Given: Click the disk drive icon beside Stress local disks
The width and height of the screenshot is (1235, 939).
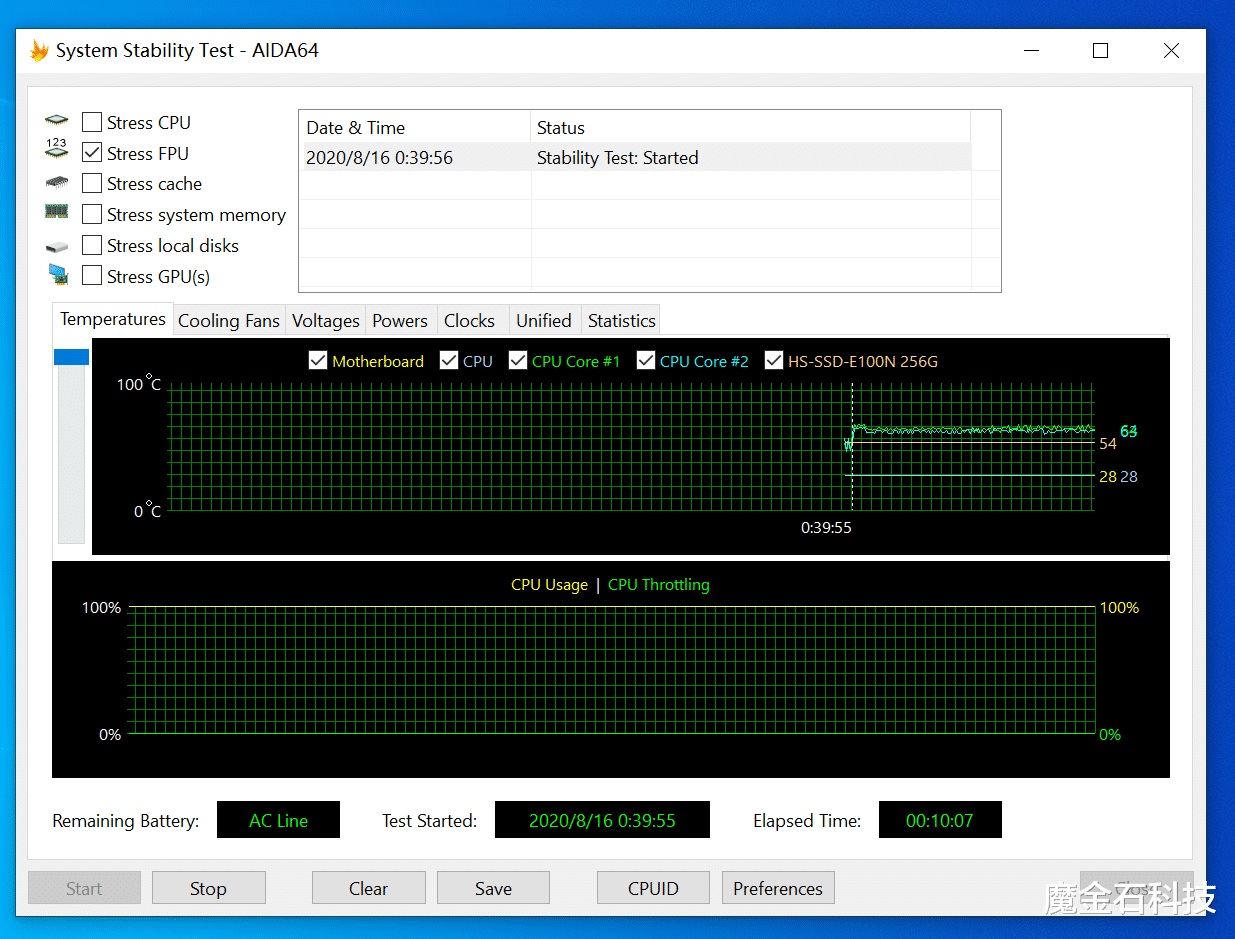Looking at the screenshot, I should (57, 246).
